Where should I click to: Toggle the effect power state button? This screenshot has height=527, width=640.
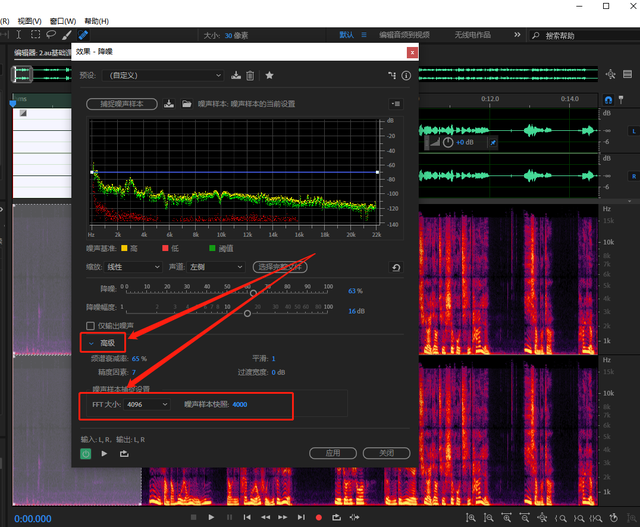87,453
